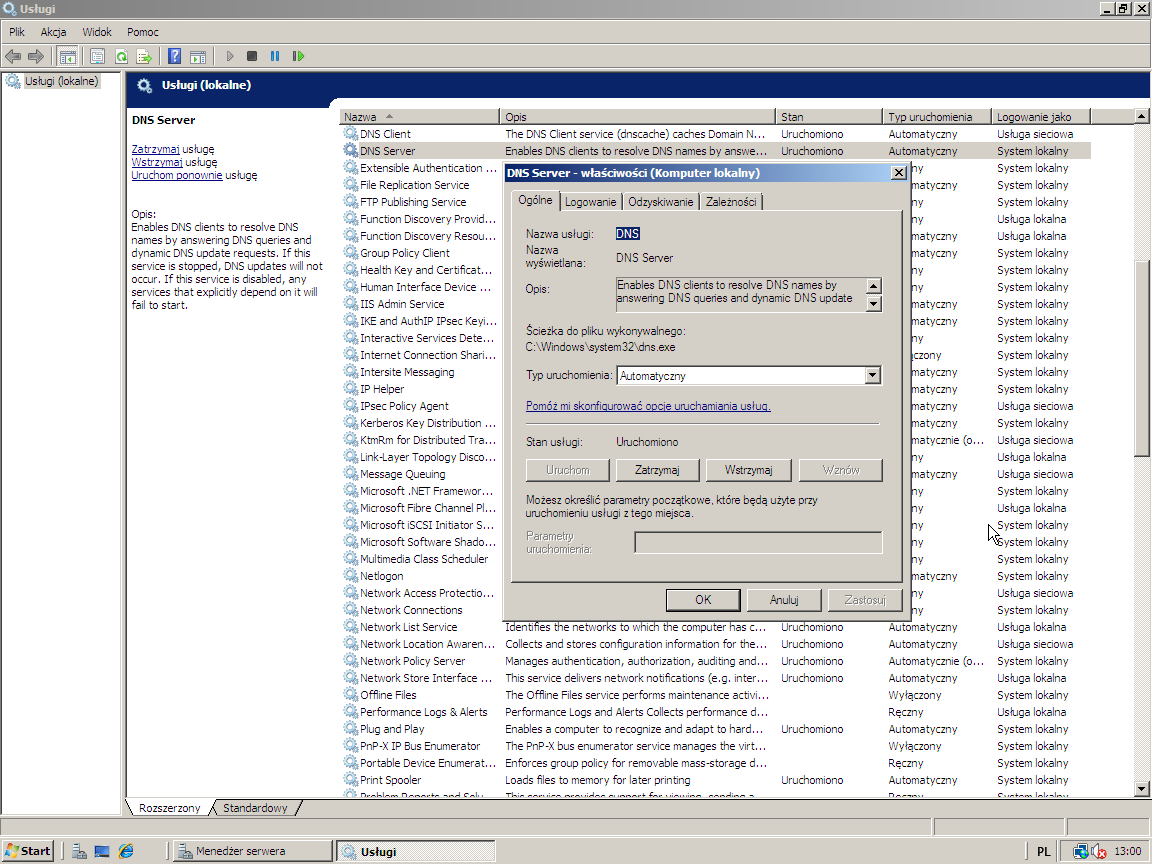Toggle the action pane toolbar icon
Screen dimensions: 1152x864
pyautogui.click(x=198, y=56)
